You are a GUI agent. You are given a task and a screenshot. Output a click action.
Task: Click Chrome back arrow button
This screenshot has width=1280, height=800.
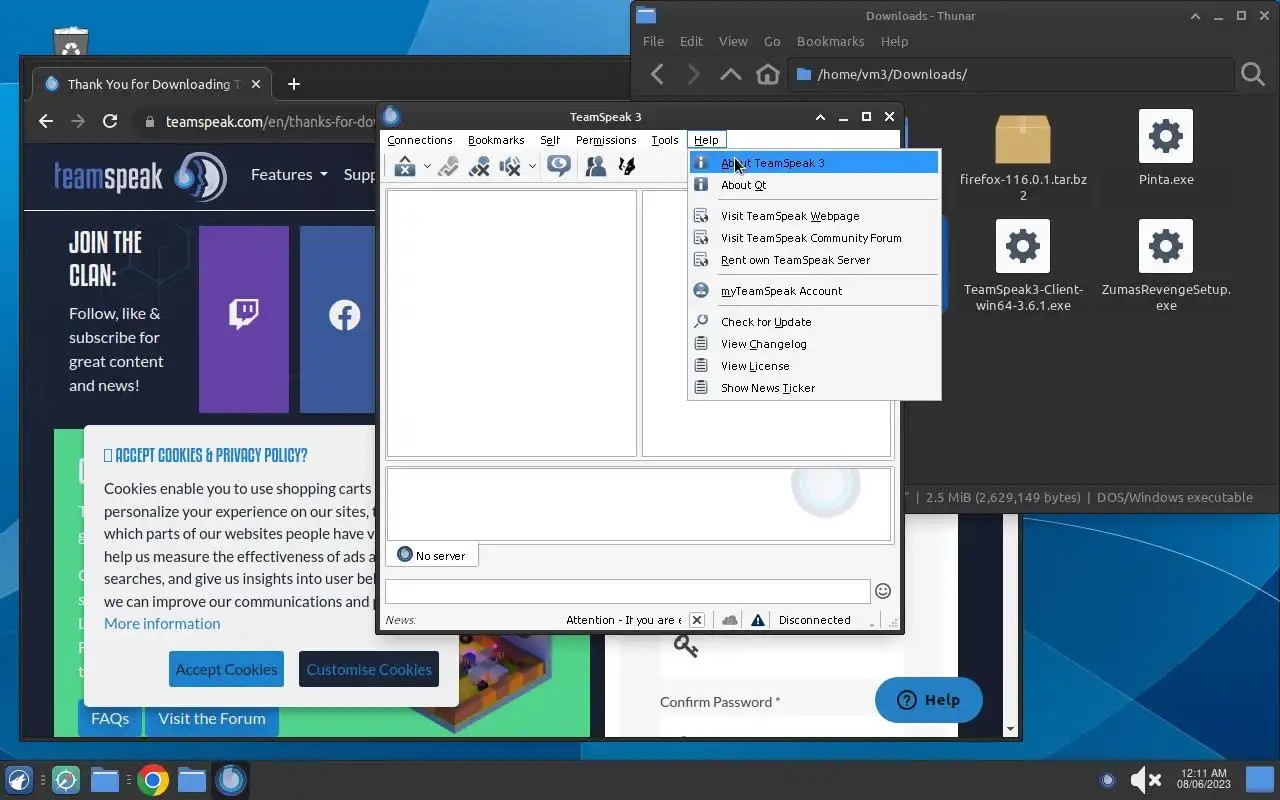pos(46,121)
